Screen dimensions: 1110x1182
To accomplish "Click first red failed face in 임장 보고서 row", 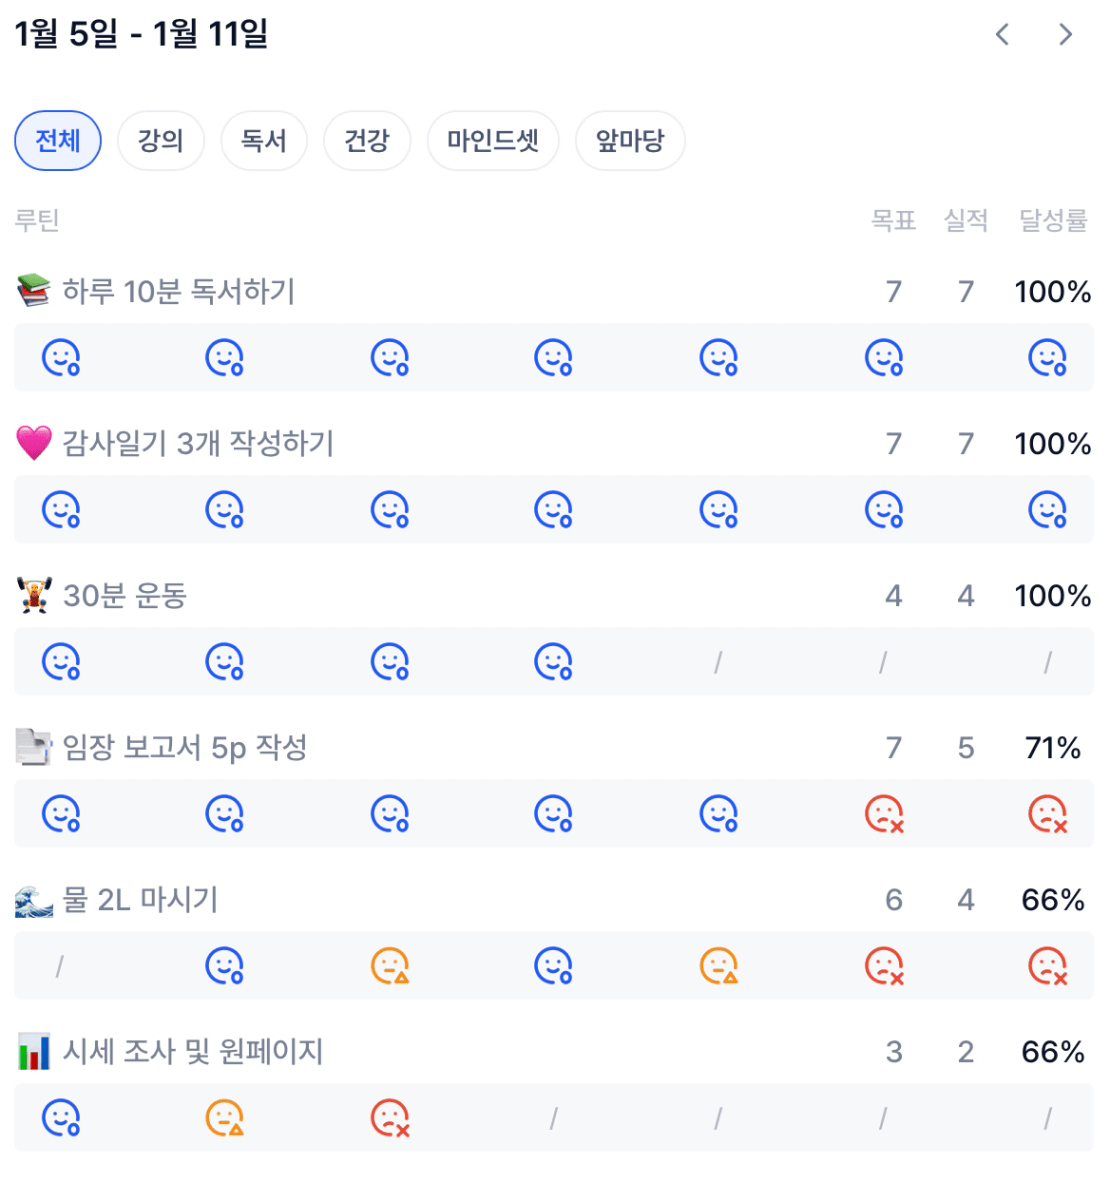I will pyautogui.click(x=883, y=814).
